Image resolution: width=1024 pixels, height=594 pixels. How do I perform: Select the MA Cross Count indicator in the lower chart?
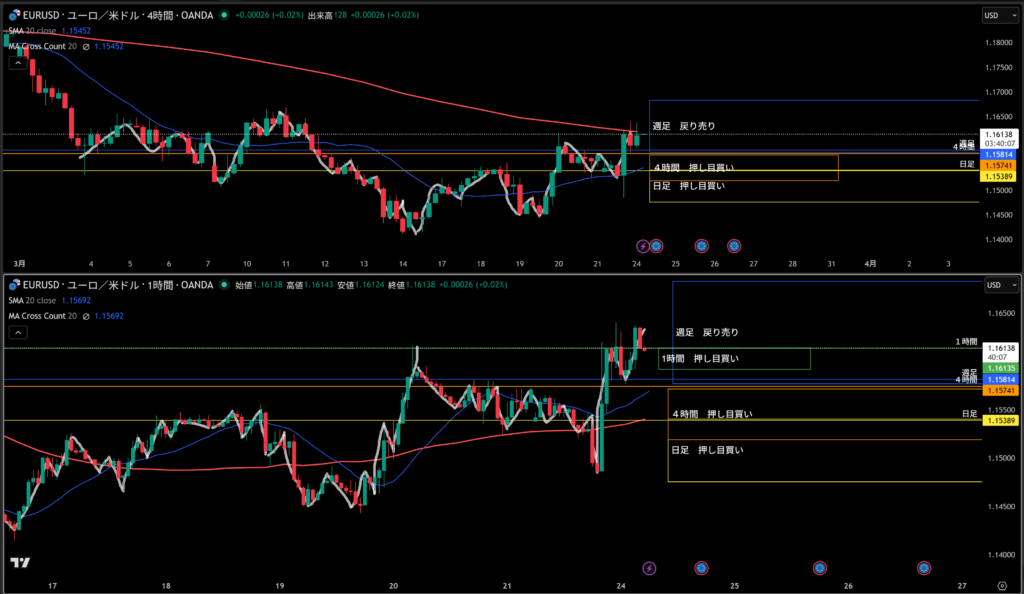[42, 316]
